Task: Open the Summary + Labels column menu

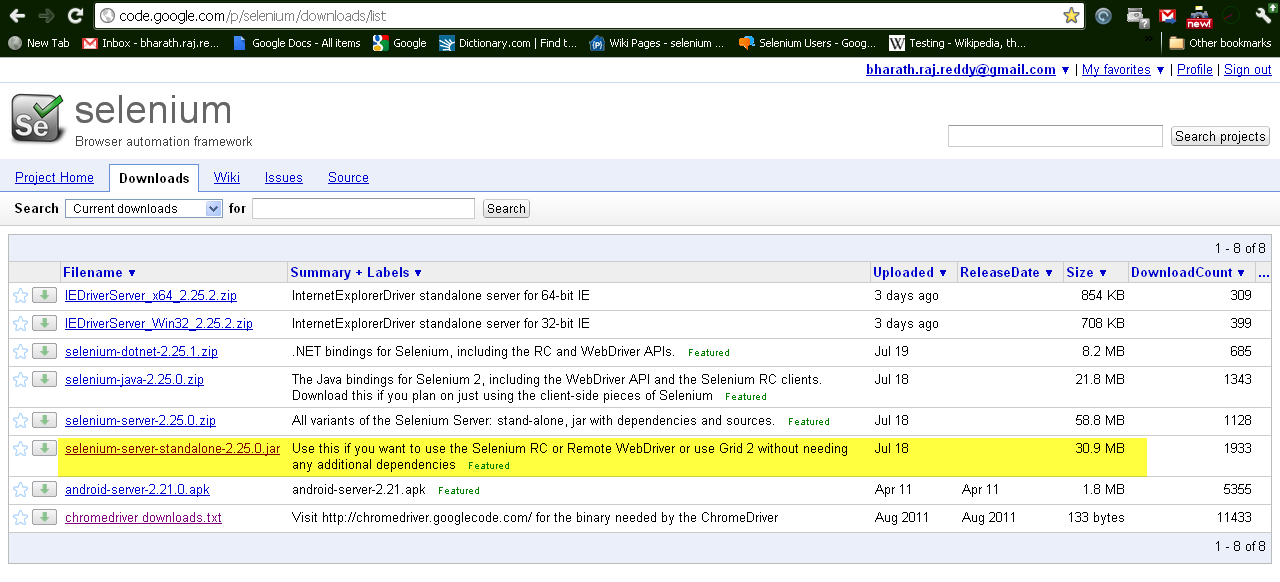Action: [356, 272]
